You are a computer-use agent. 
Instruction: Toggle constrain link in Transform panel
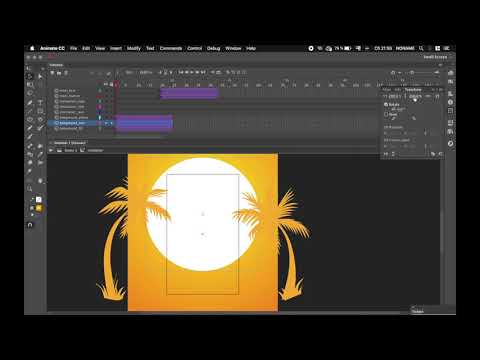[428, 96]
